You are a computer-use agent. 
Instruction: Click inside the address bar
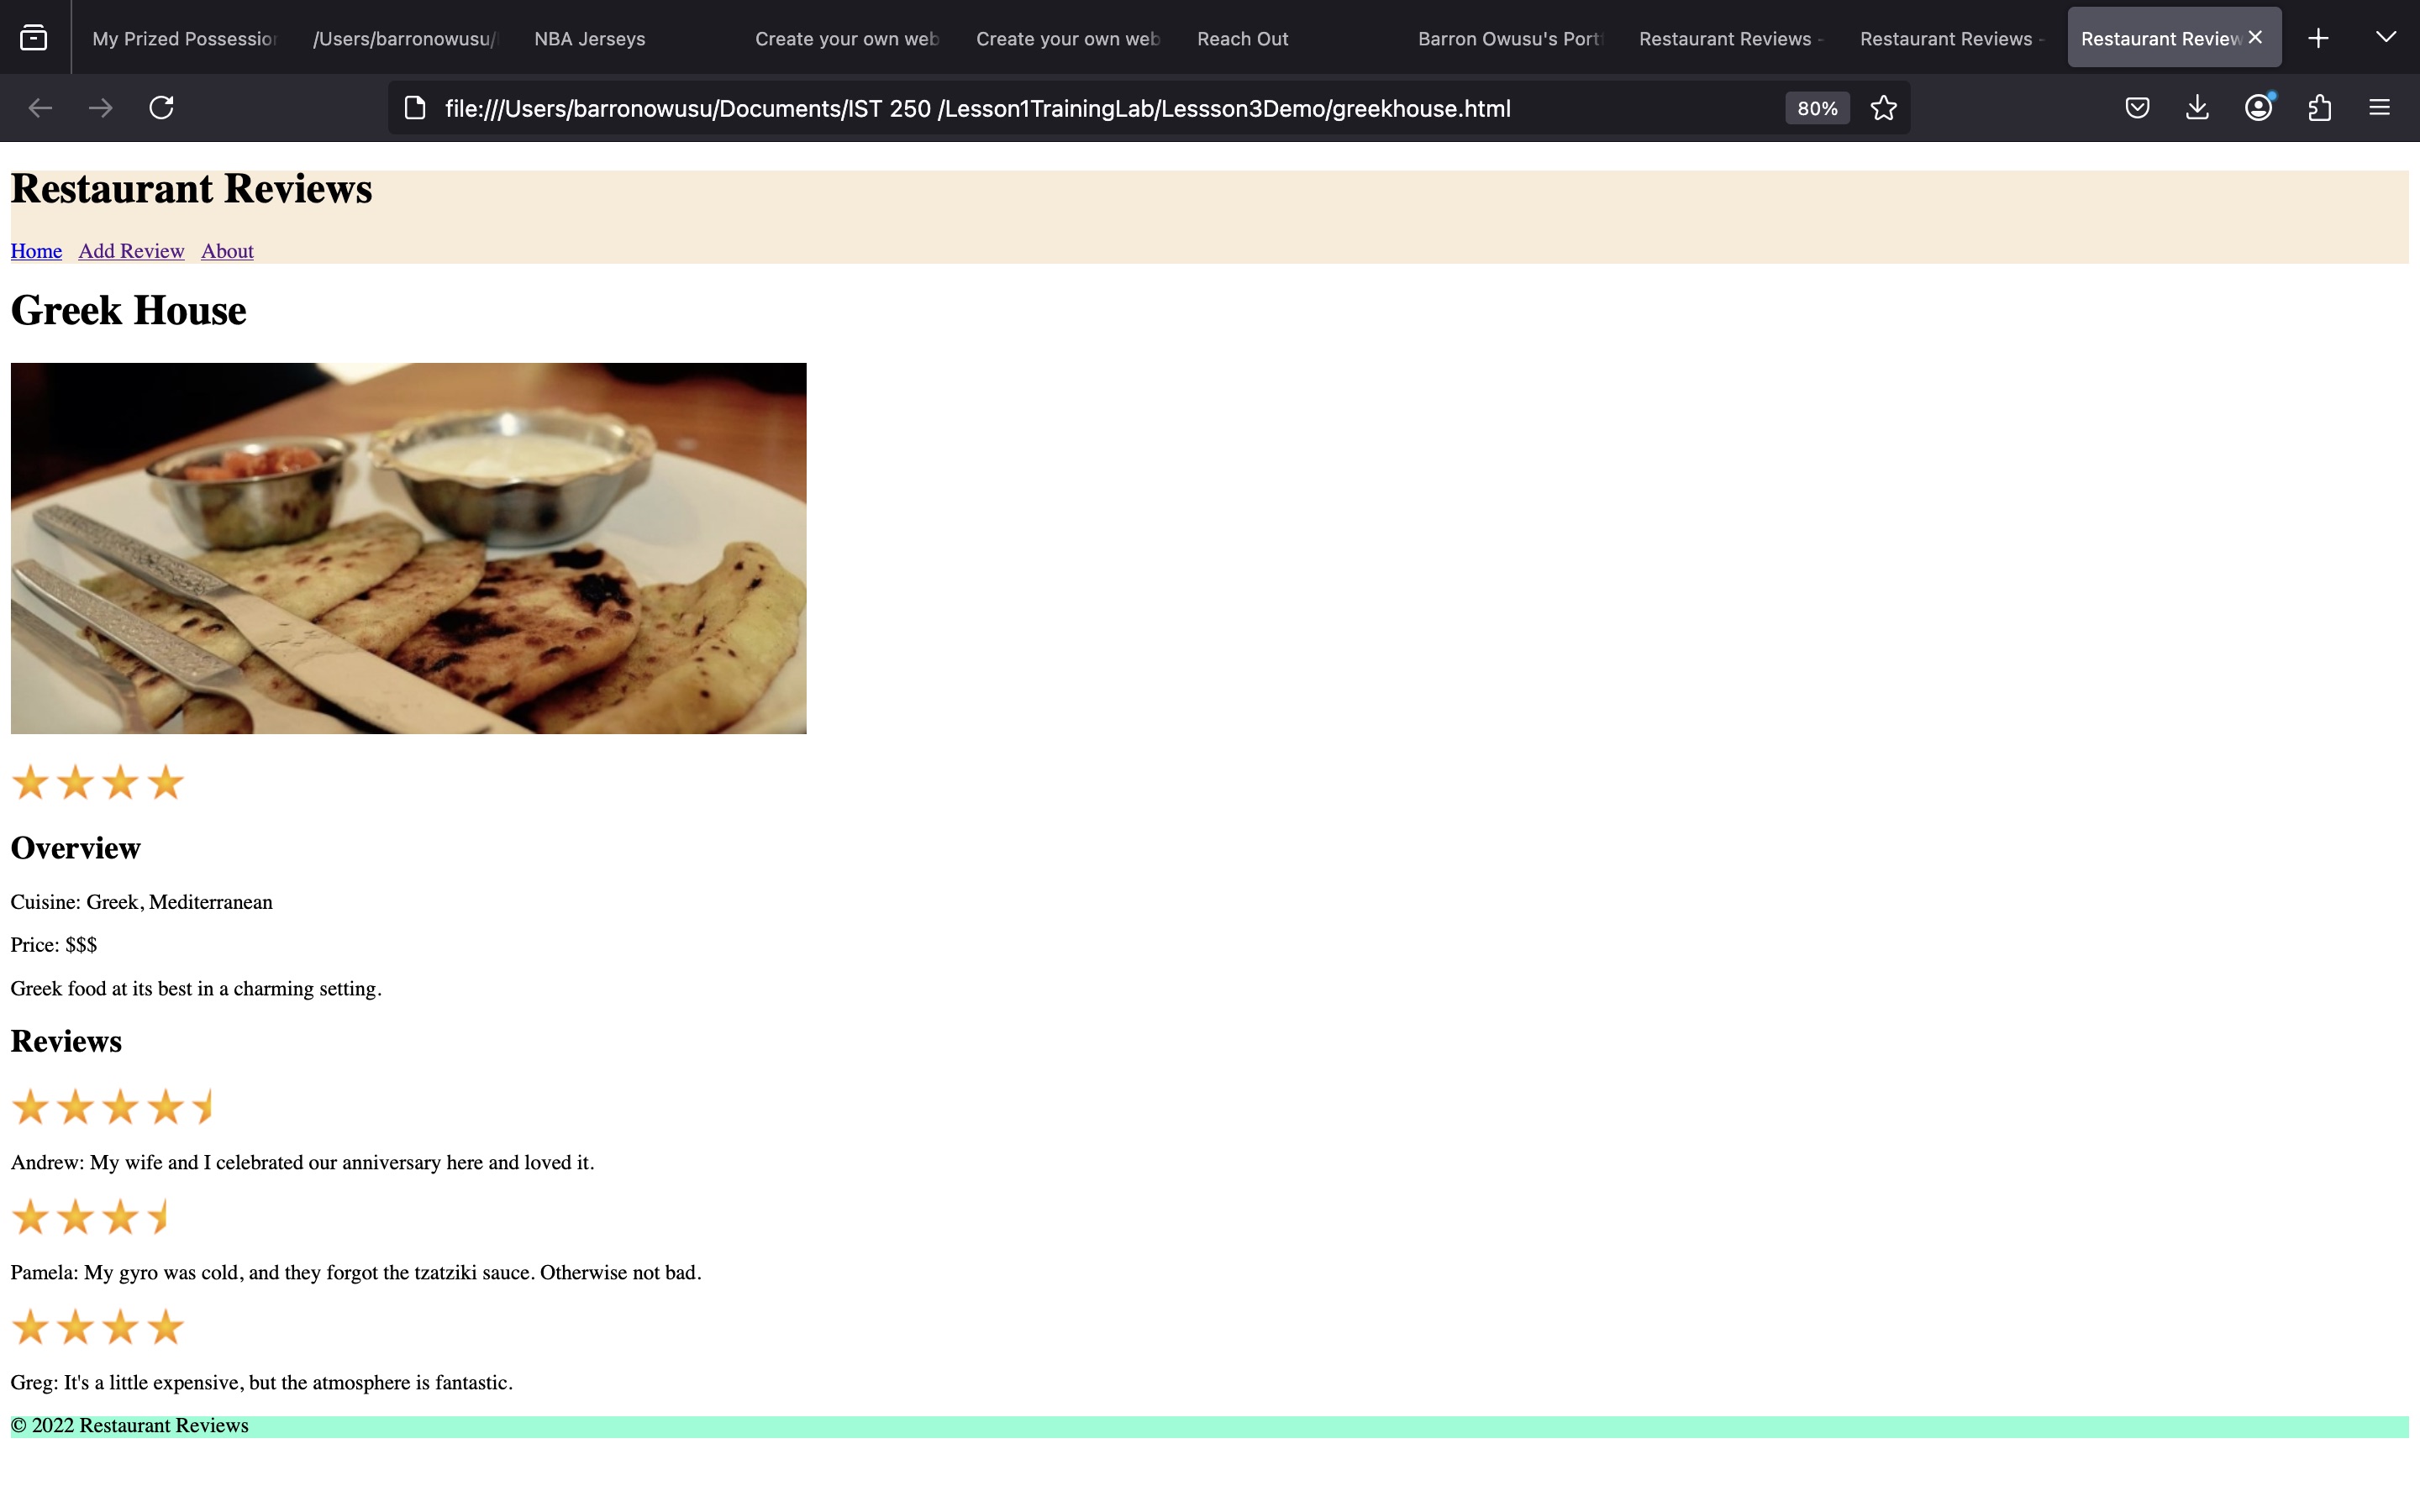(x=1000, y=107)
